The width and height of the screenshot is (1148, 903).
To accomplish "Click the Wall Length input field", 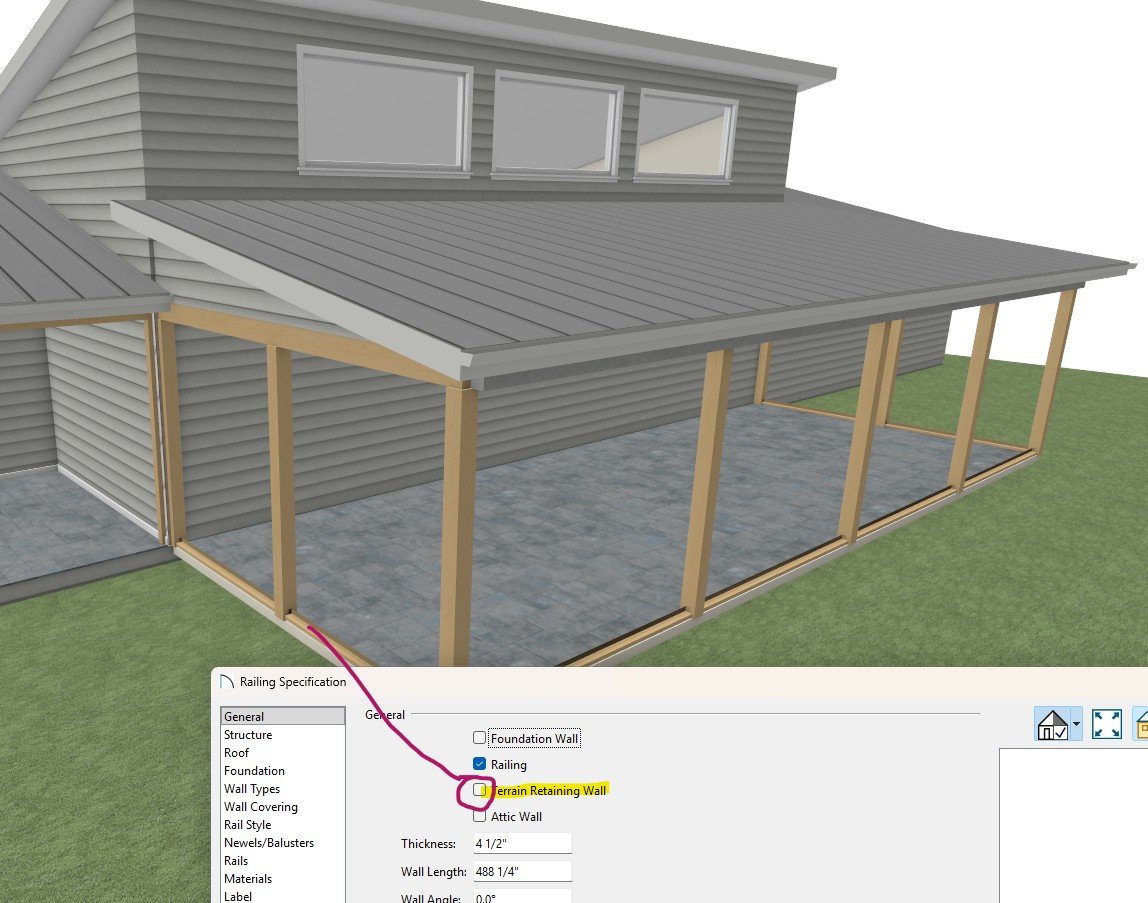I will (x=522, y=872).
